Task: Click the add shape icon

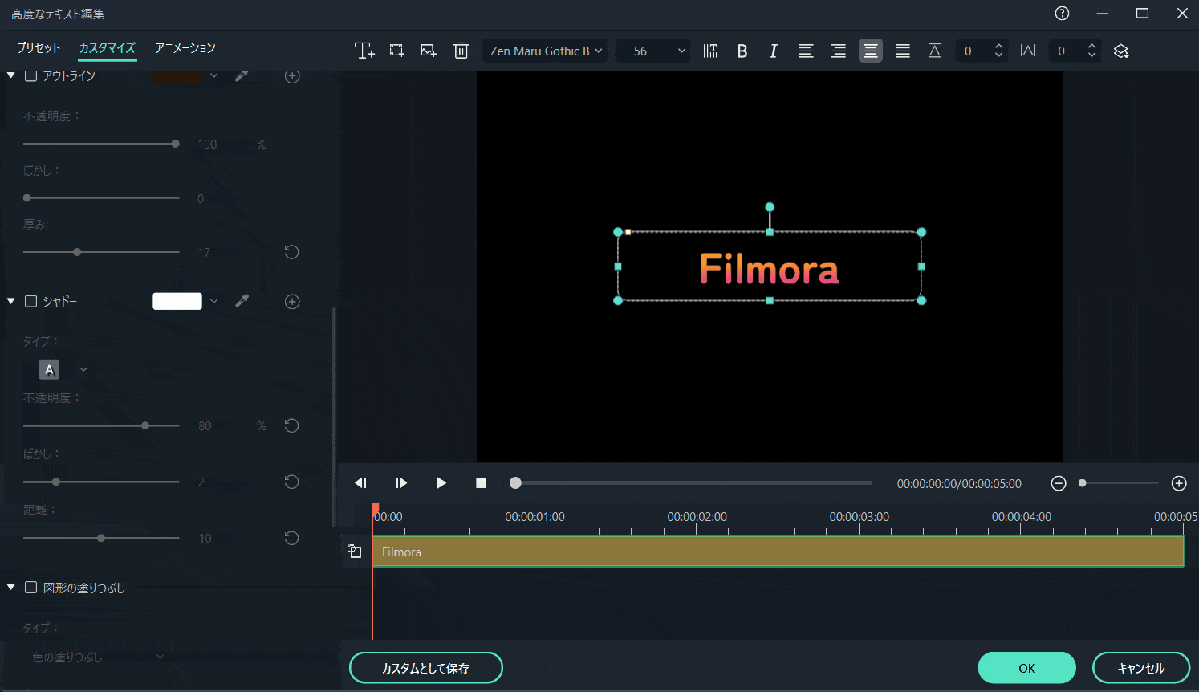Action: 397,51
